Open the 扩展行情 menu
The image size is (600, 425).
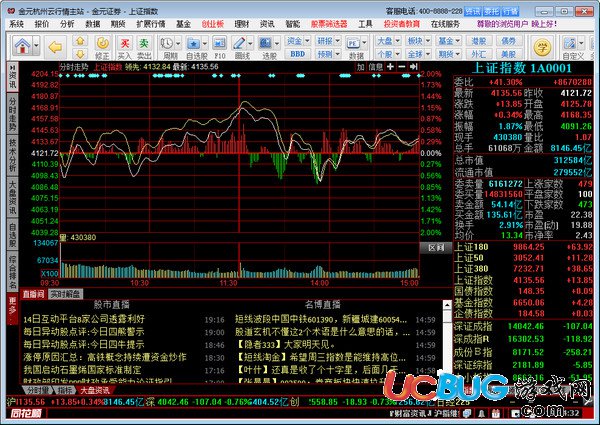coord(151,24)
